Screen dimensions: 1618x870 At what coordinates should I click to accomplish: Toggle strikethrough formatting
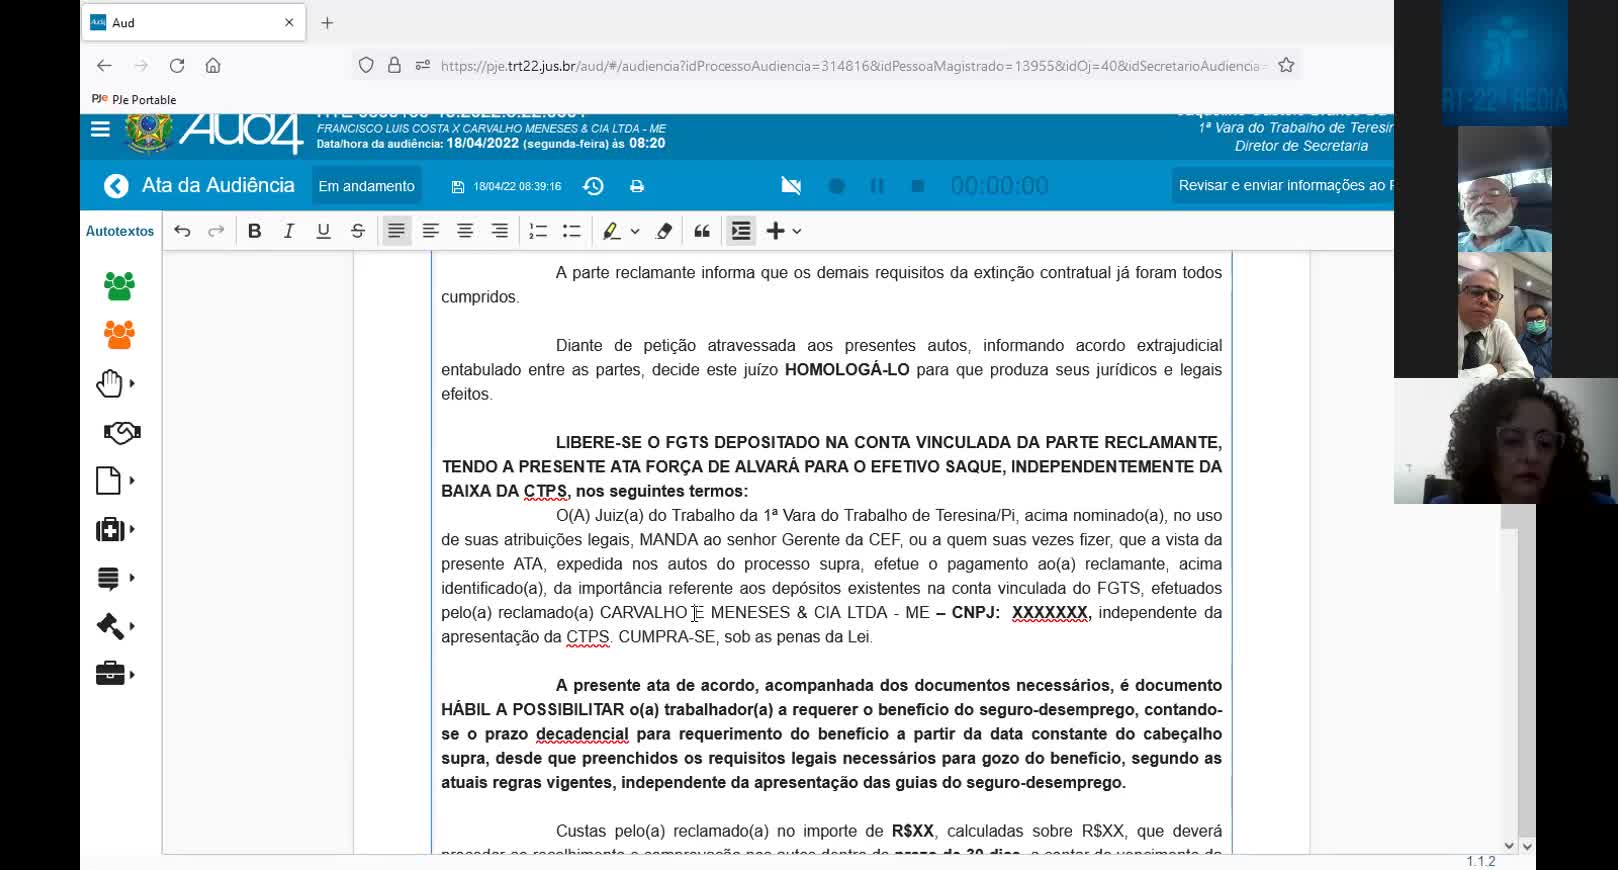click(x=357, y=231)
